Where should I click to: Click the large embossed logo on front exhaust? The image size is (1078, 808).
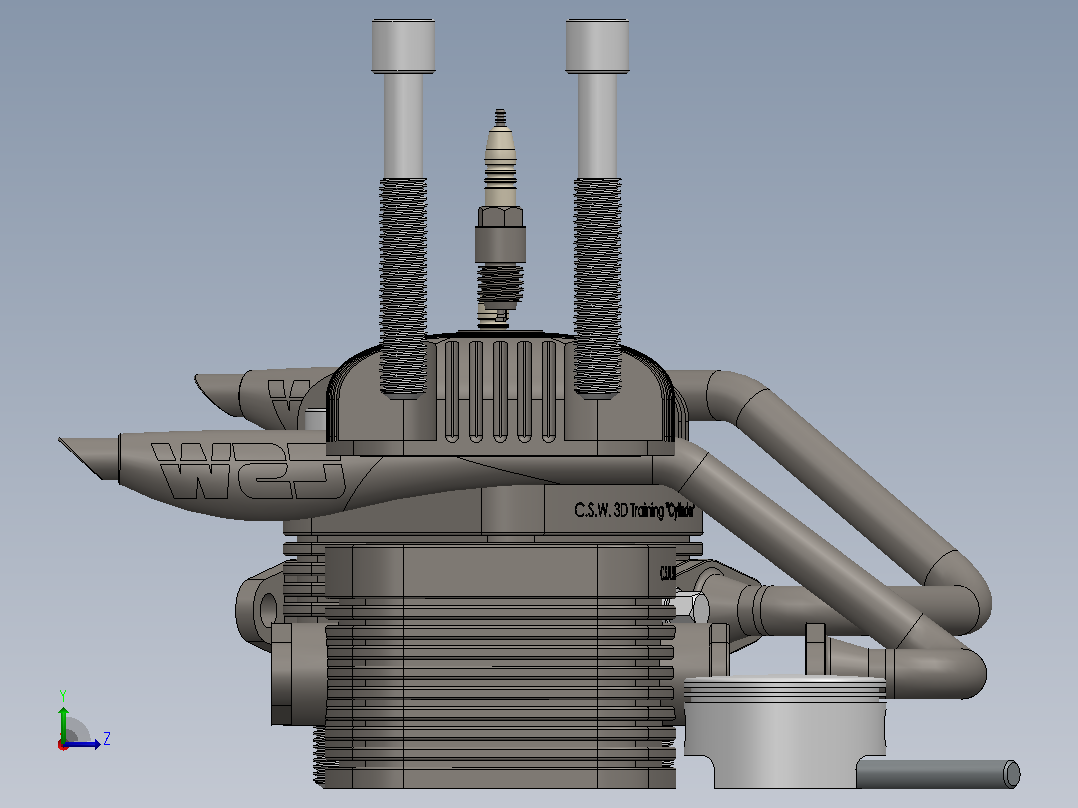247,470
